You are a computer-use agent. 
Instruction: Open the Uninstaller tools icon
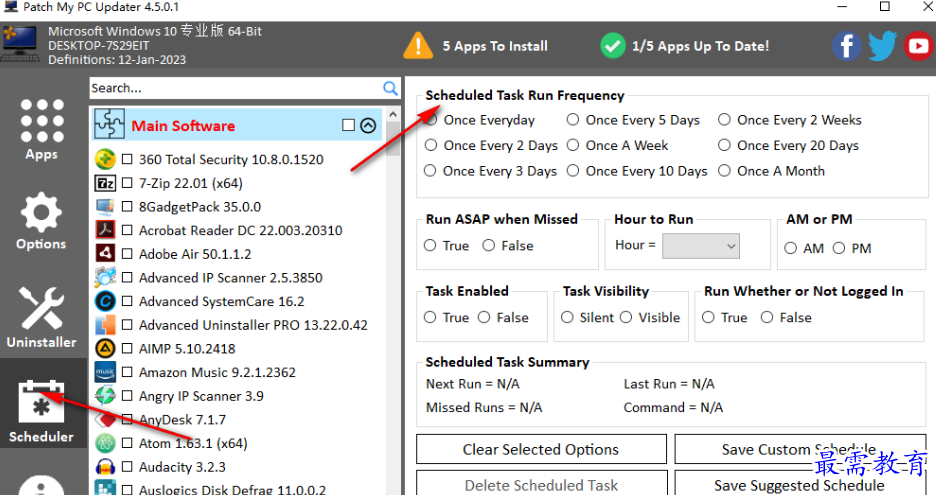[41, 317]
